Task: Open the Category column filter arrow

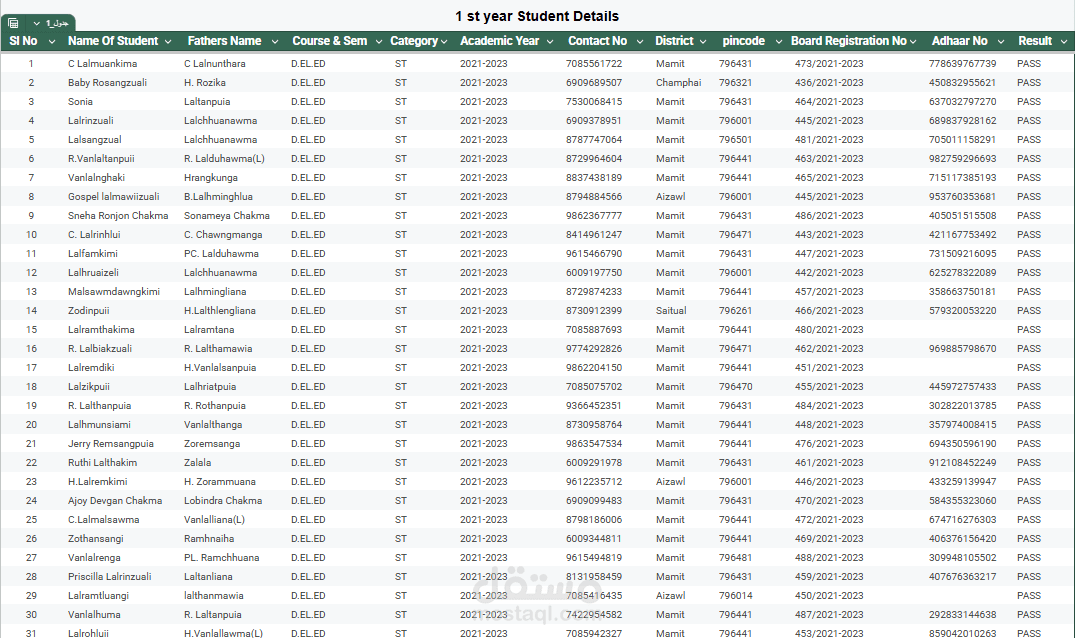Action: (x=444, y=42)
